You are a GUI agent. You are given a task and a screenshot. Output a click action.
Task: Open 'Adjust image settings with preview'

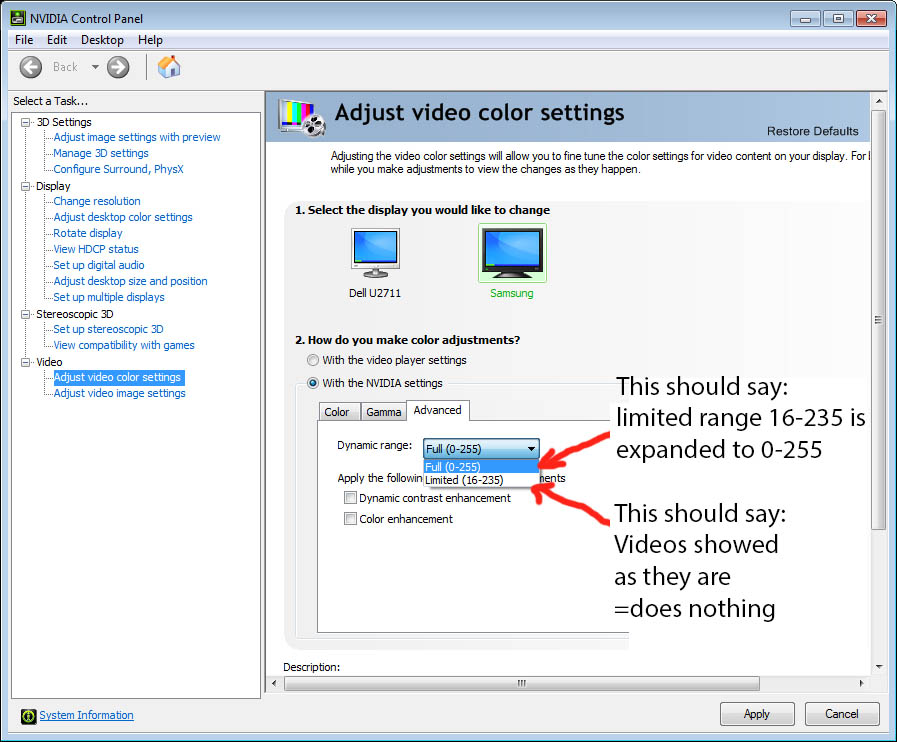[x=137, y=137]
